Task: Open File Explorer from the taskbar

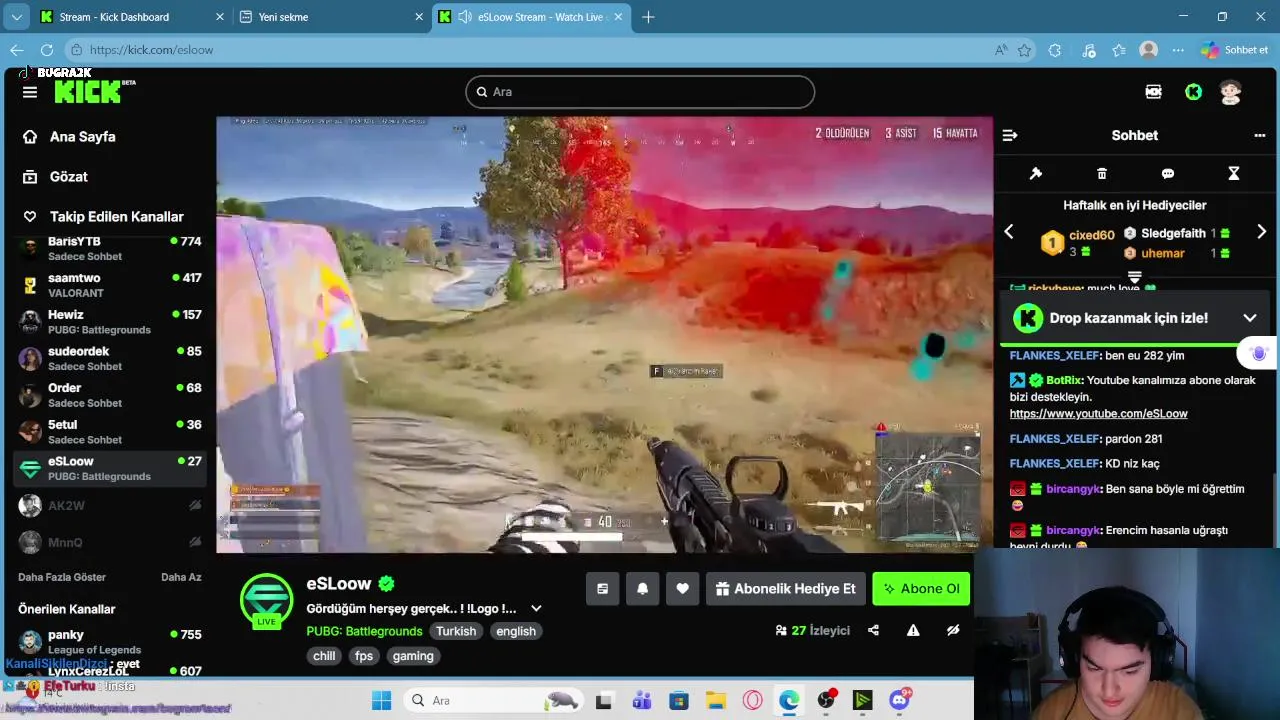Action: pyautogui.click(x=715, y=700)
